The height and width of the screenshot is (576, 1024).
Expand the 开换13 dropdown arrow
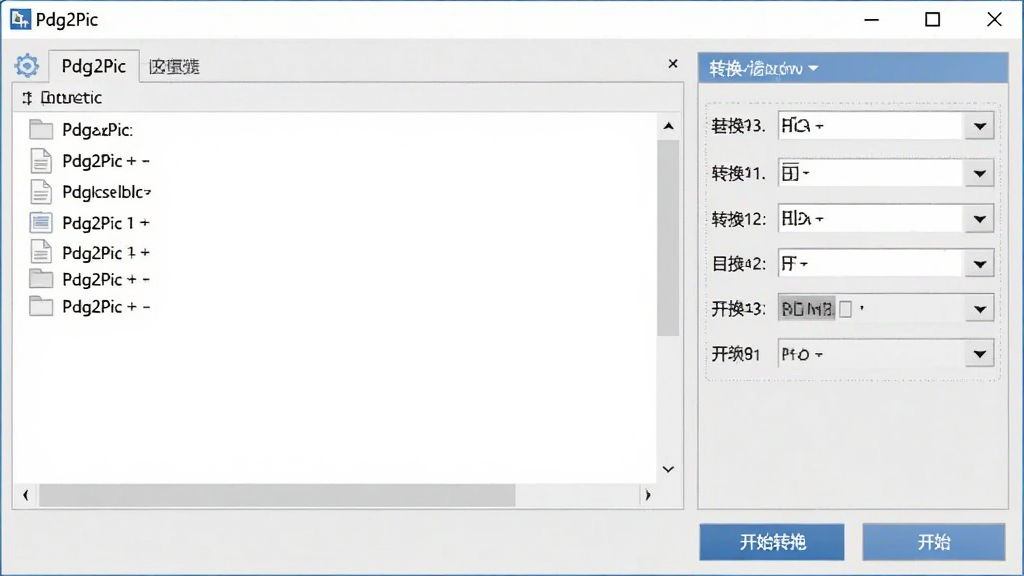pyautogui.click(x=980, y=309)
